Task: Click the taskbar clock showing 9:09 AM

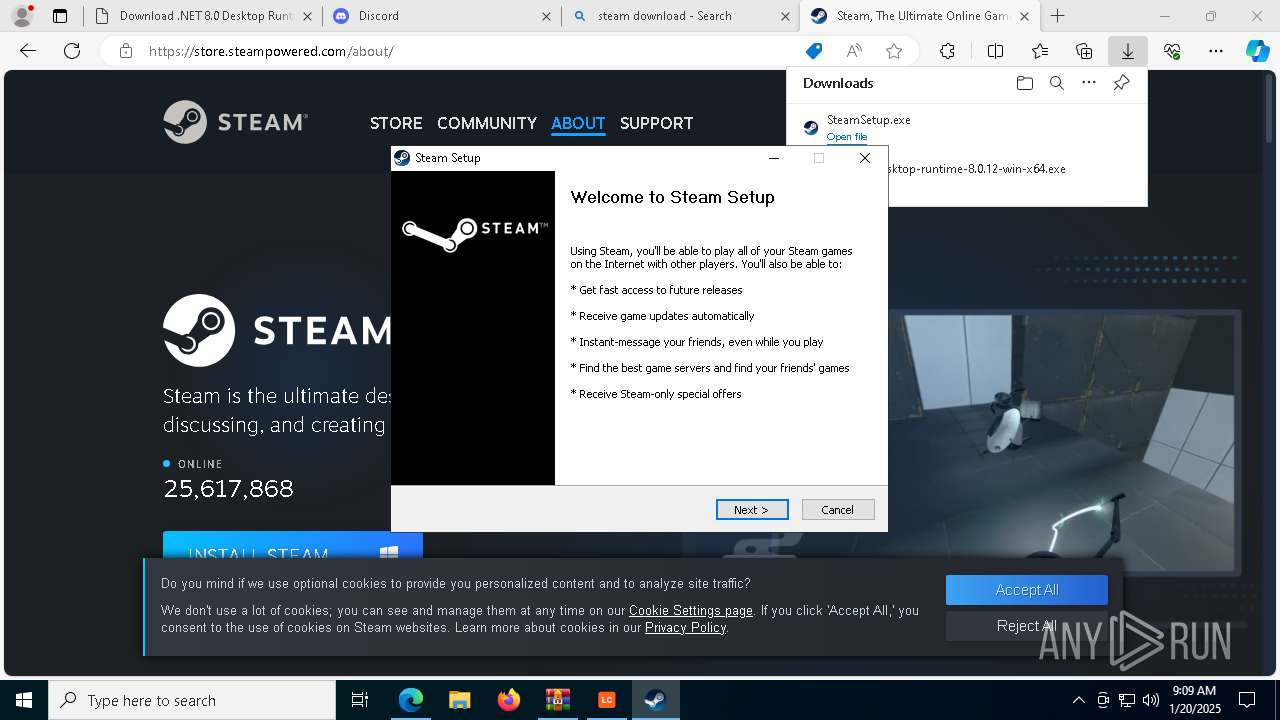Action: point(1194,700)
